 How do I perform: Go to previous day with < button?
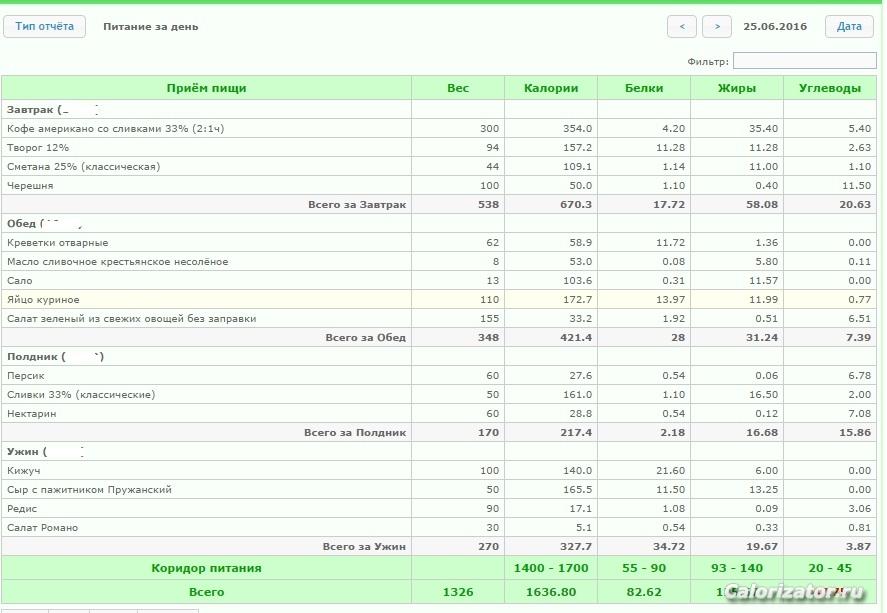click(682, 27)
